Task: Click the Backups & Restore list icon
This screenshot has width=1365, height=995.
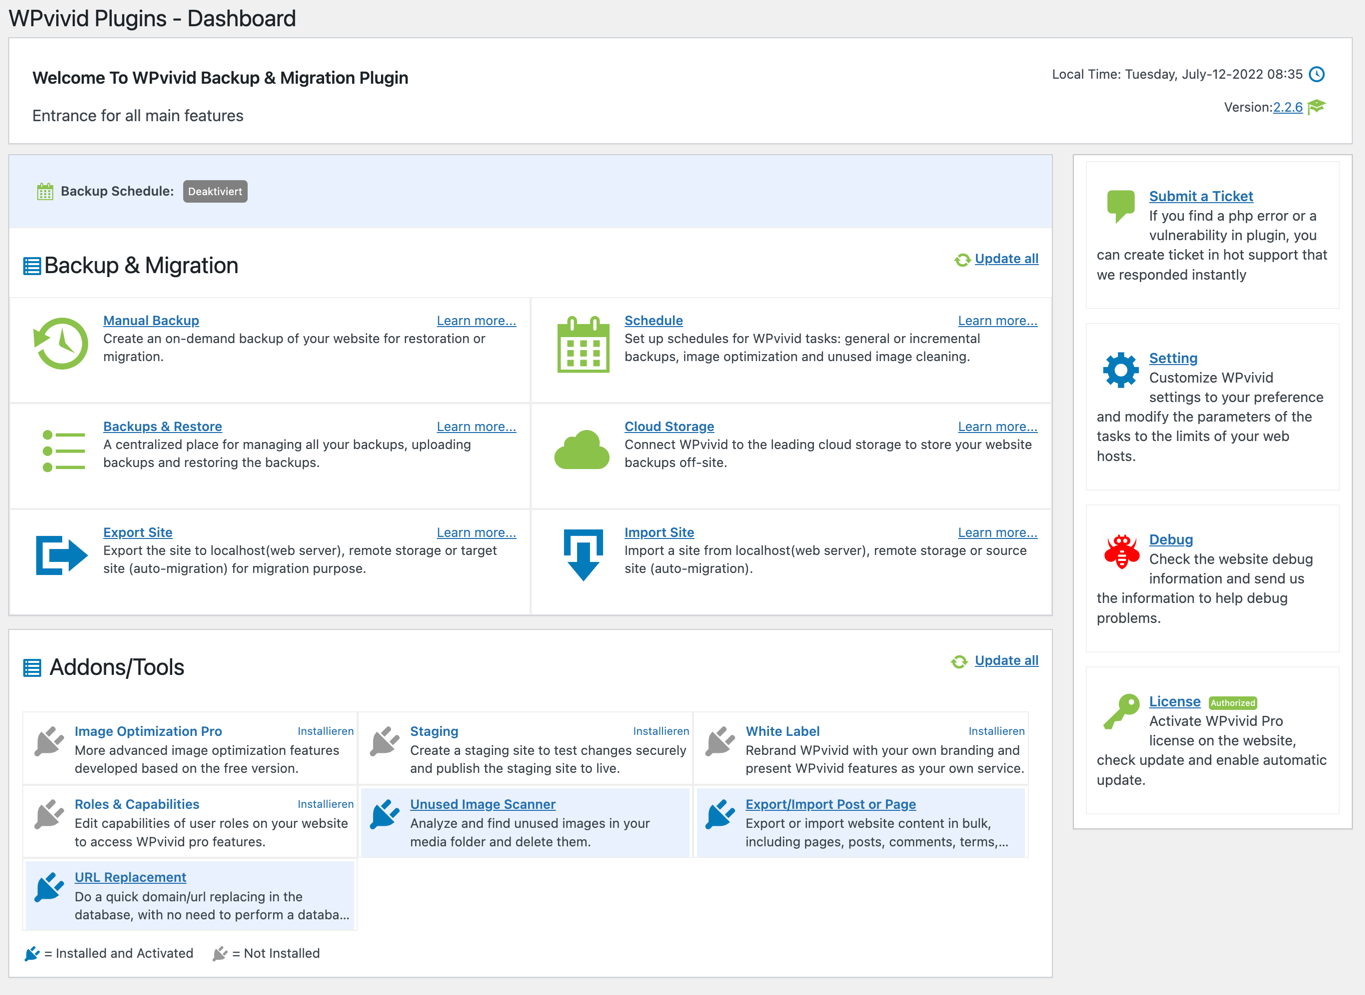Action: (63, 450)
